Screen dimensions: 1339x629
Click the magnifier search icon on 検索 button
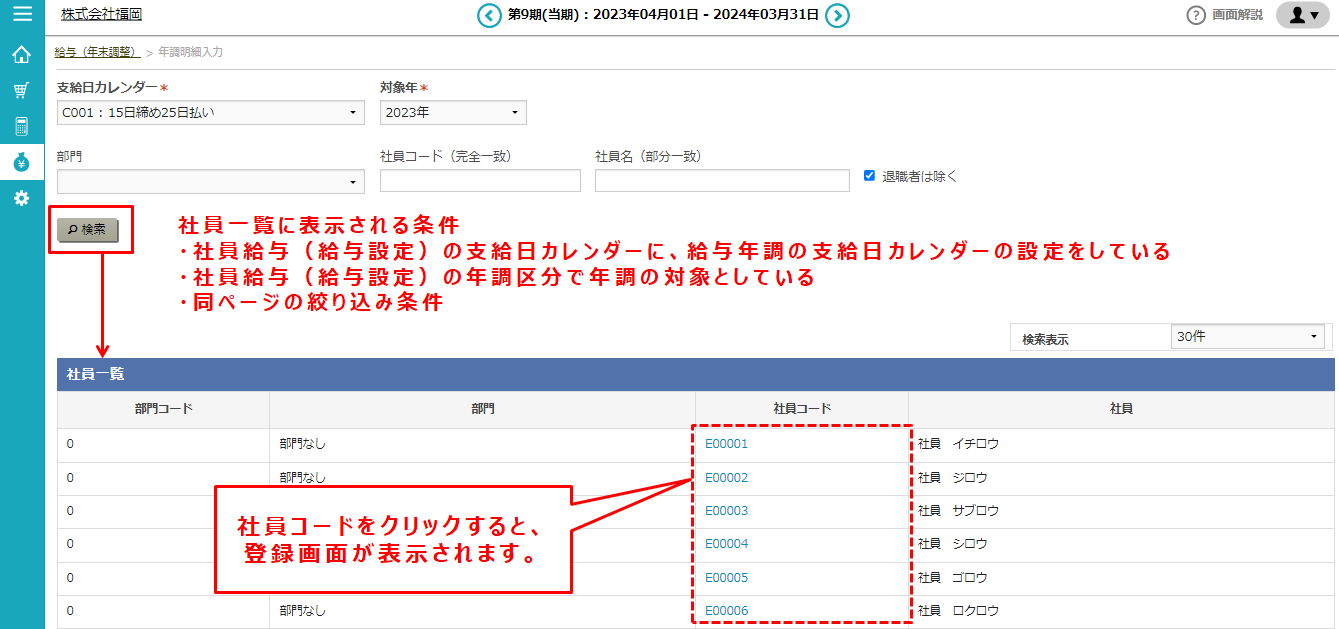(74, 229)
